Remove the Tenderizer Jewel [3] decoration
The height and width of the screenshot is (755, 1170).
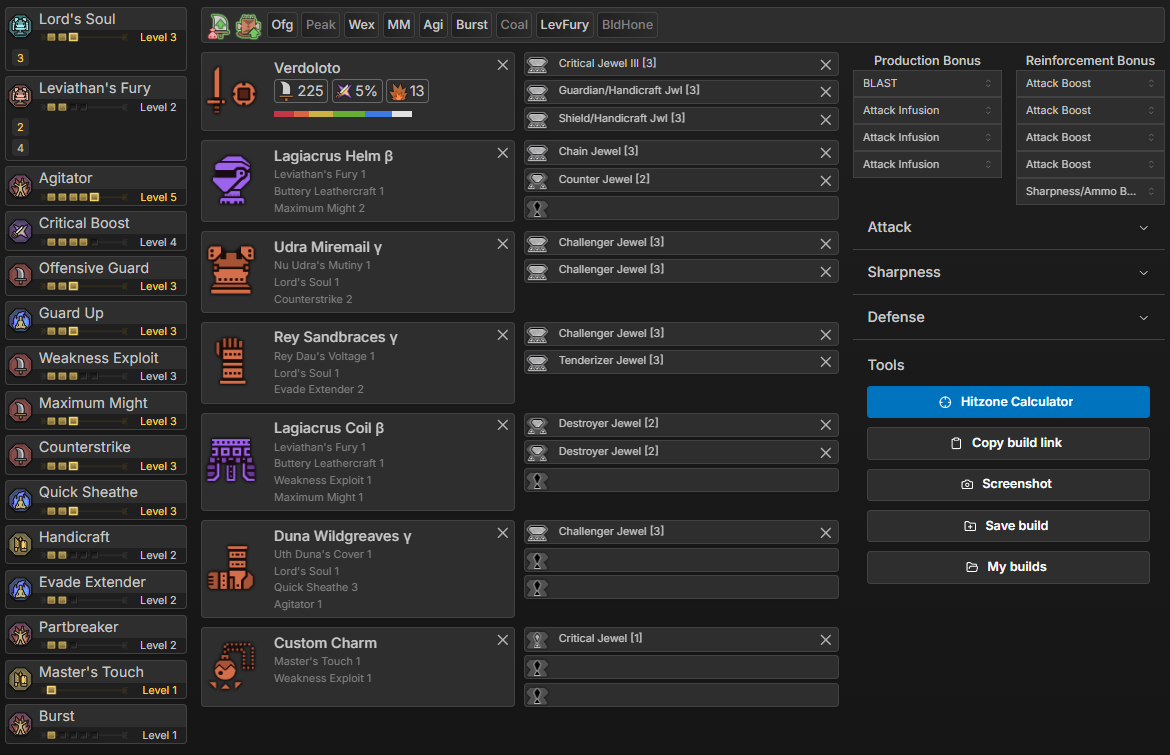click(825, 362)
